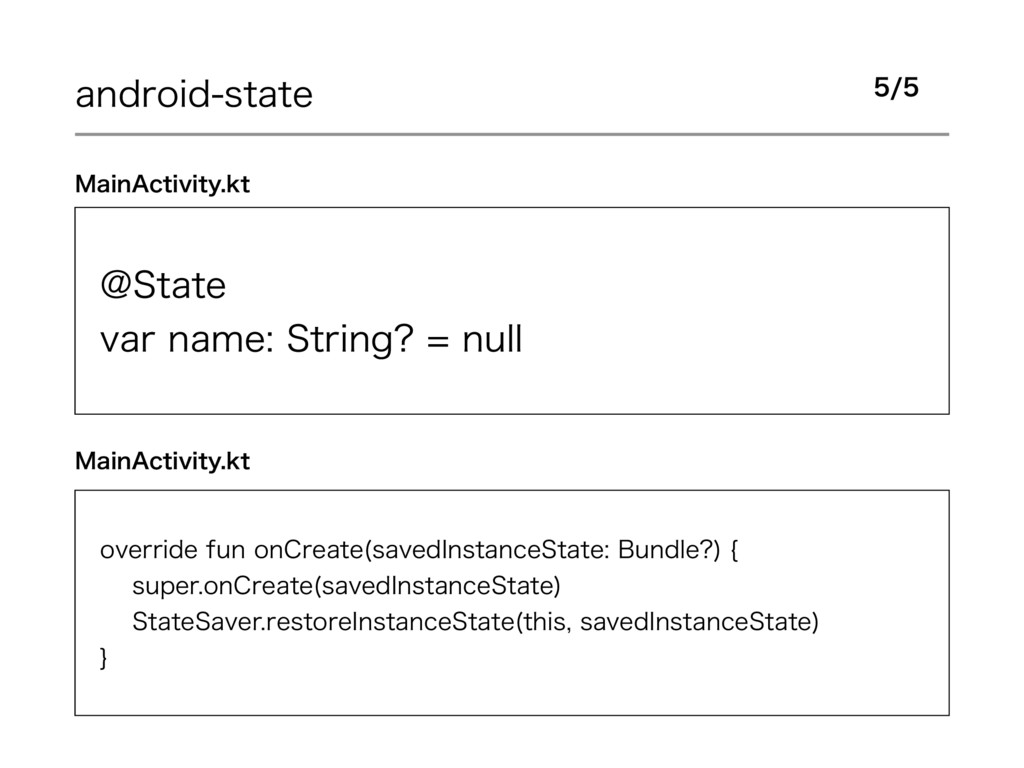
Task: Click the divider line under the title
Action: (x=512, y=134)
